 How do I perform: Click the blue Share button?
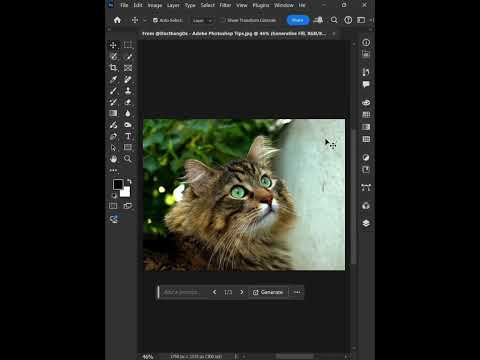[x=298, y=20]
